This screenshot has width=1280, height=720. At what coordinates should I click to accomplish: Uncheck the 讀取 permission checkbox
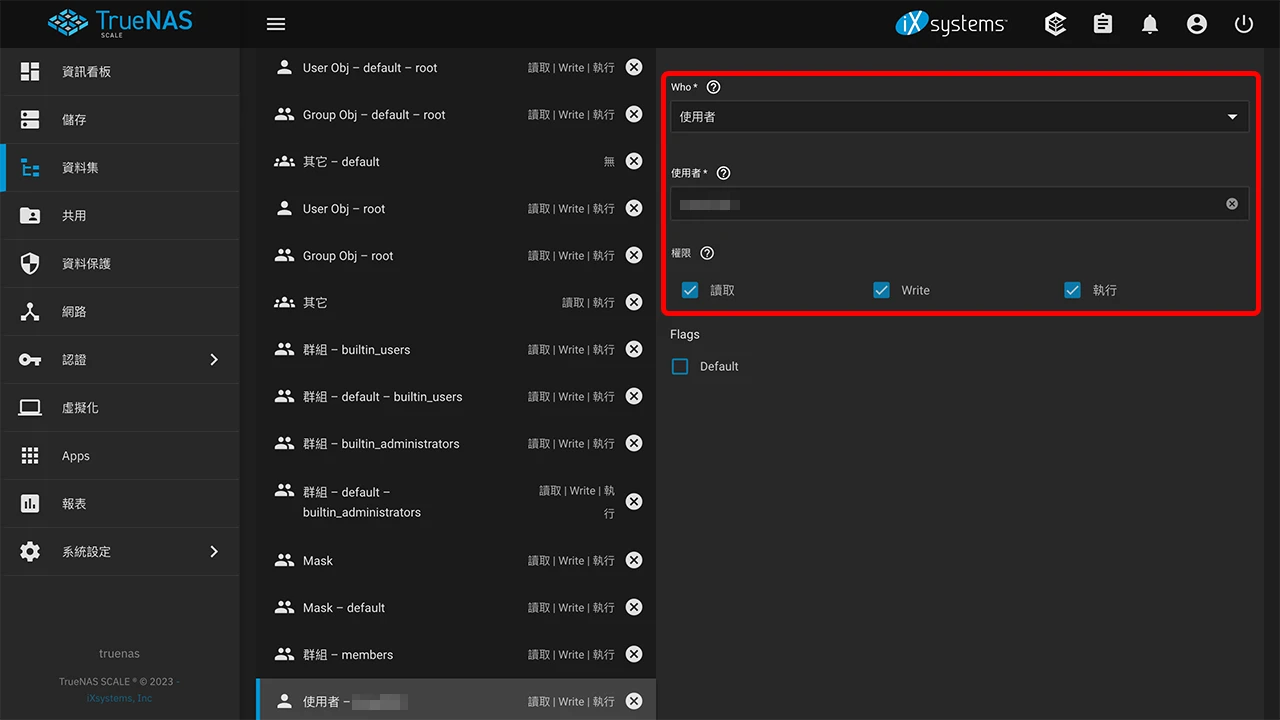[x=690, y=290]
